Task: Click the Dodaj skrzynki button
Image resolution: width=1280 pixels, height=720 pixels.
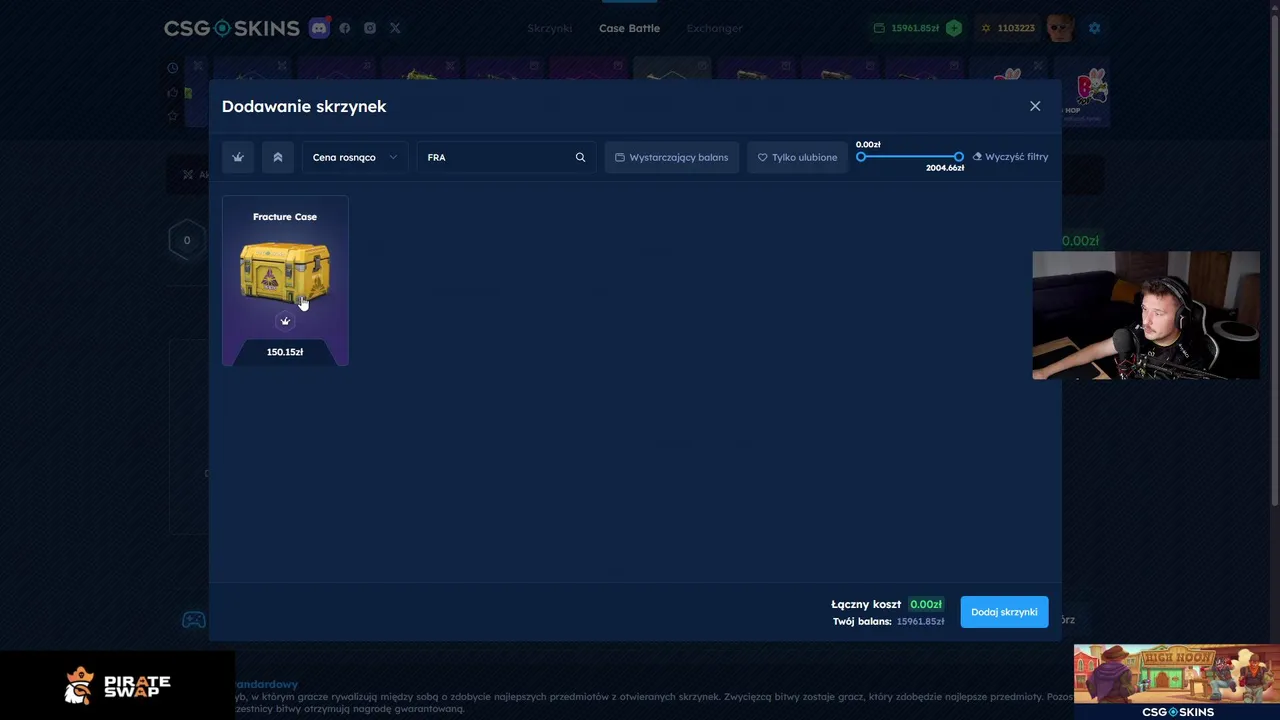Action: pos(1004,612)
